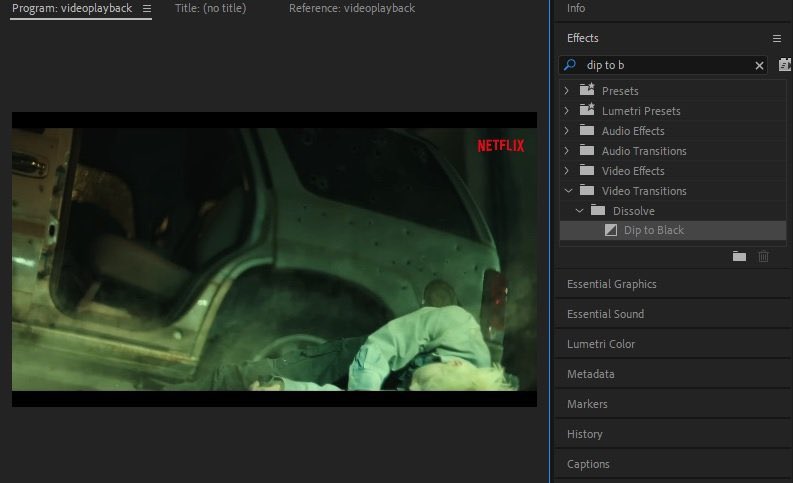Click the Video Effects folder icon
Image resolution: width=793 pixels, height=483 pixels.
[587, 170]
